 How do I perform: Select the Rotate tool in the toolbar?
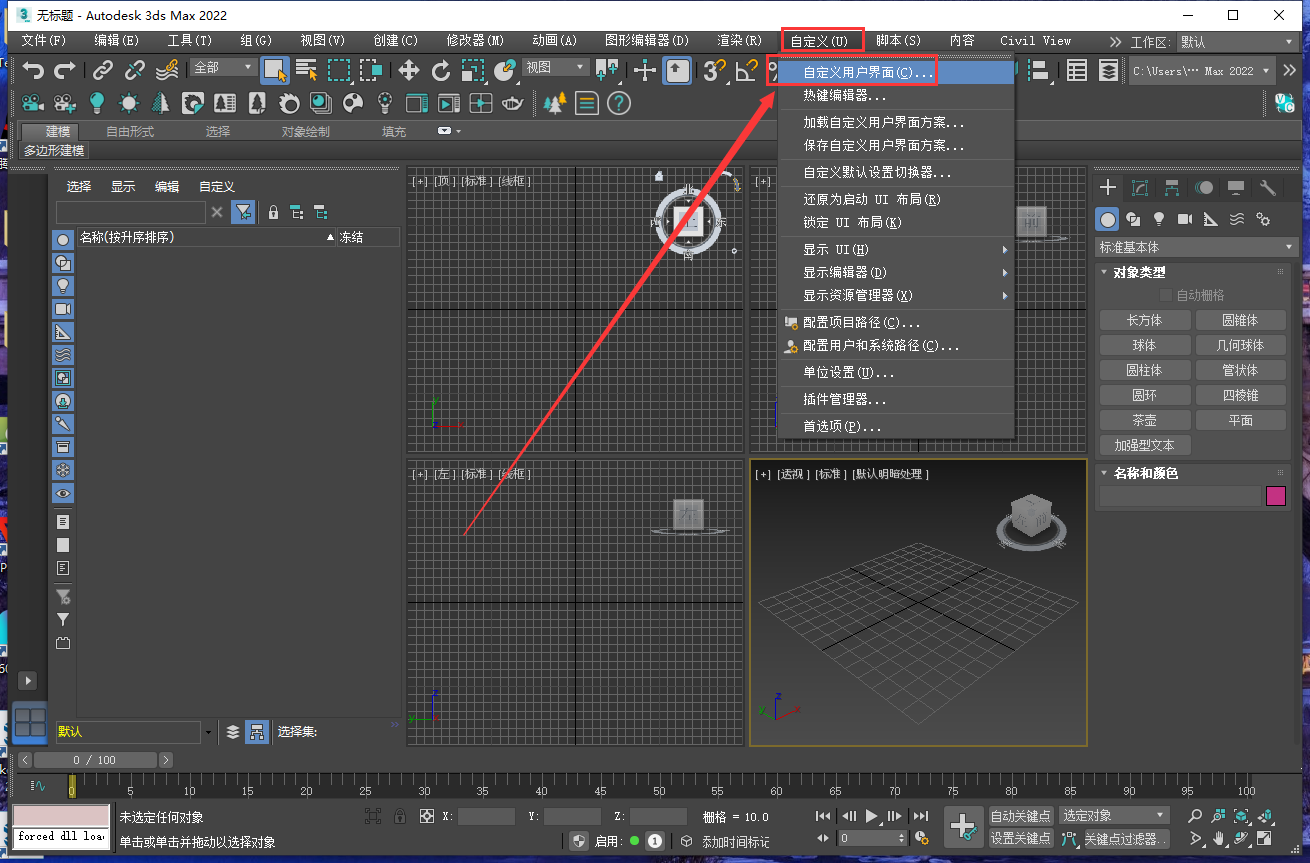coord(441,70)
